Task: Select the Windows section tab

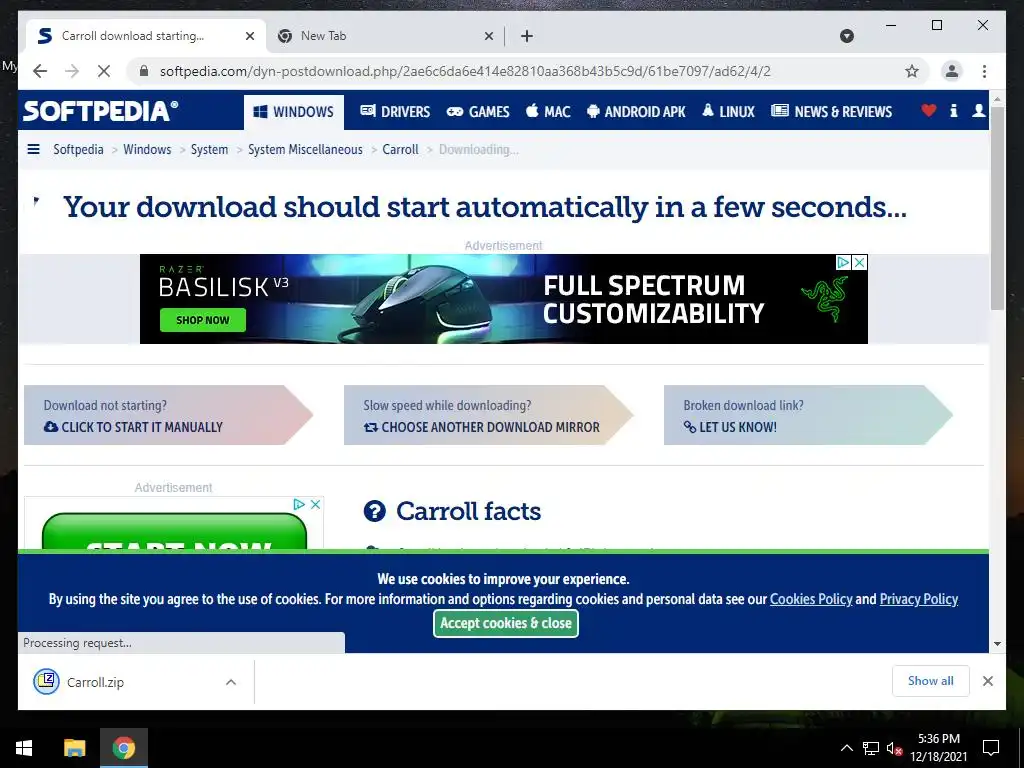Action: [294, 112]
